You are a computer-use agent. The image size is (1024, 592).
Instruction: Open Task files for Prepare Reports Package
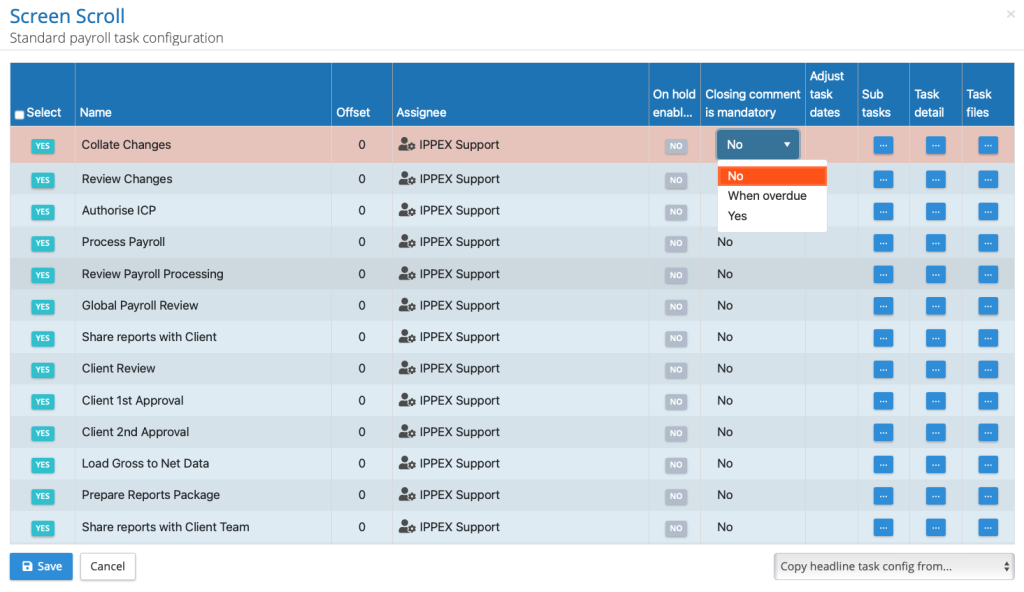pyautogui.click(x=987, y=496)
